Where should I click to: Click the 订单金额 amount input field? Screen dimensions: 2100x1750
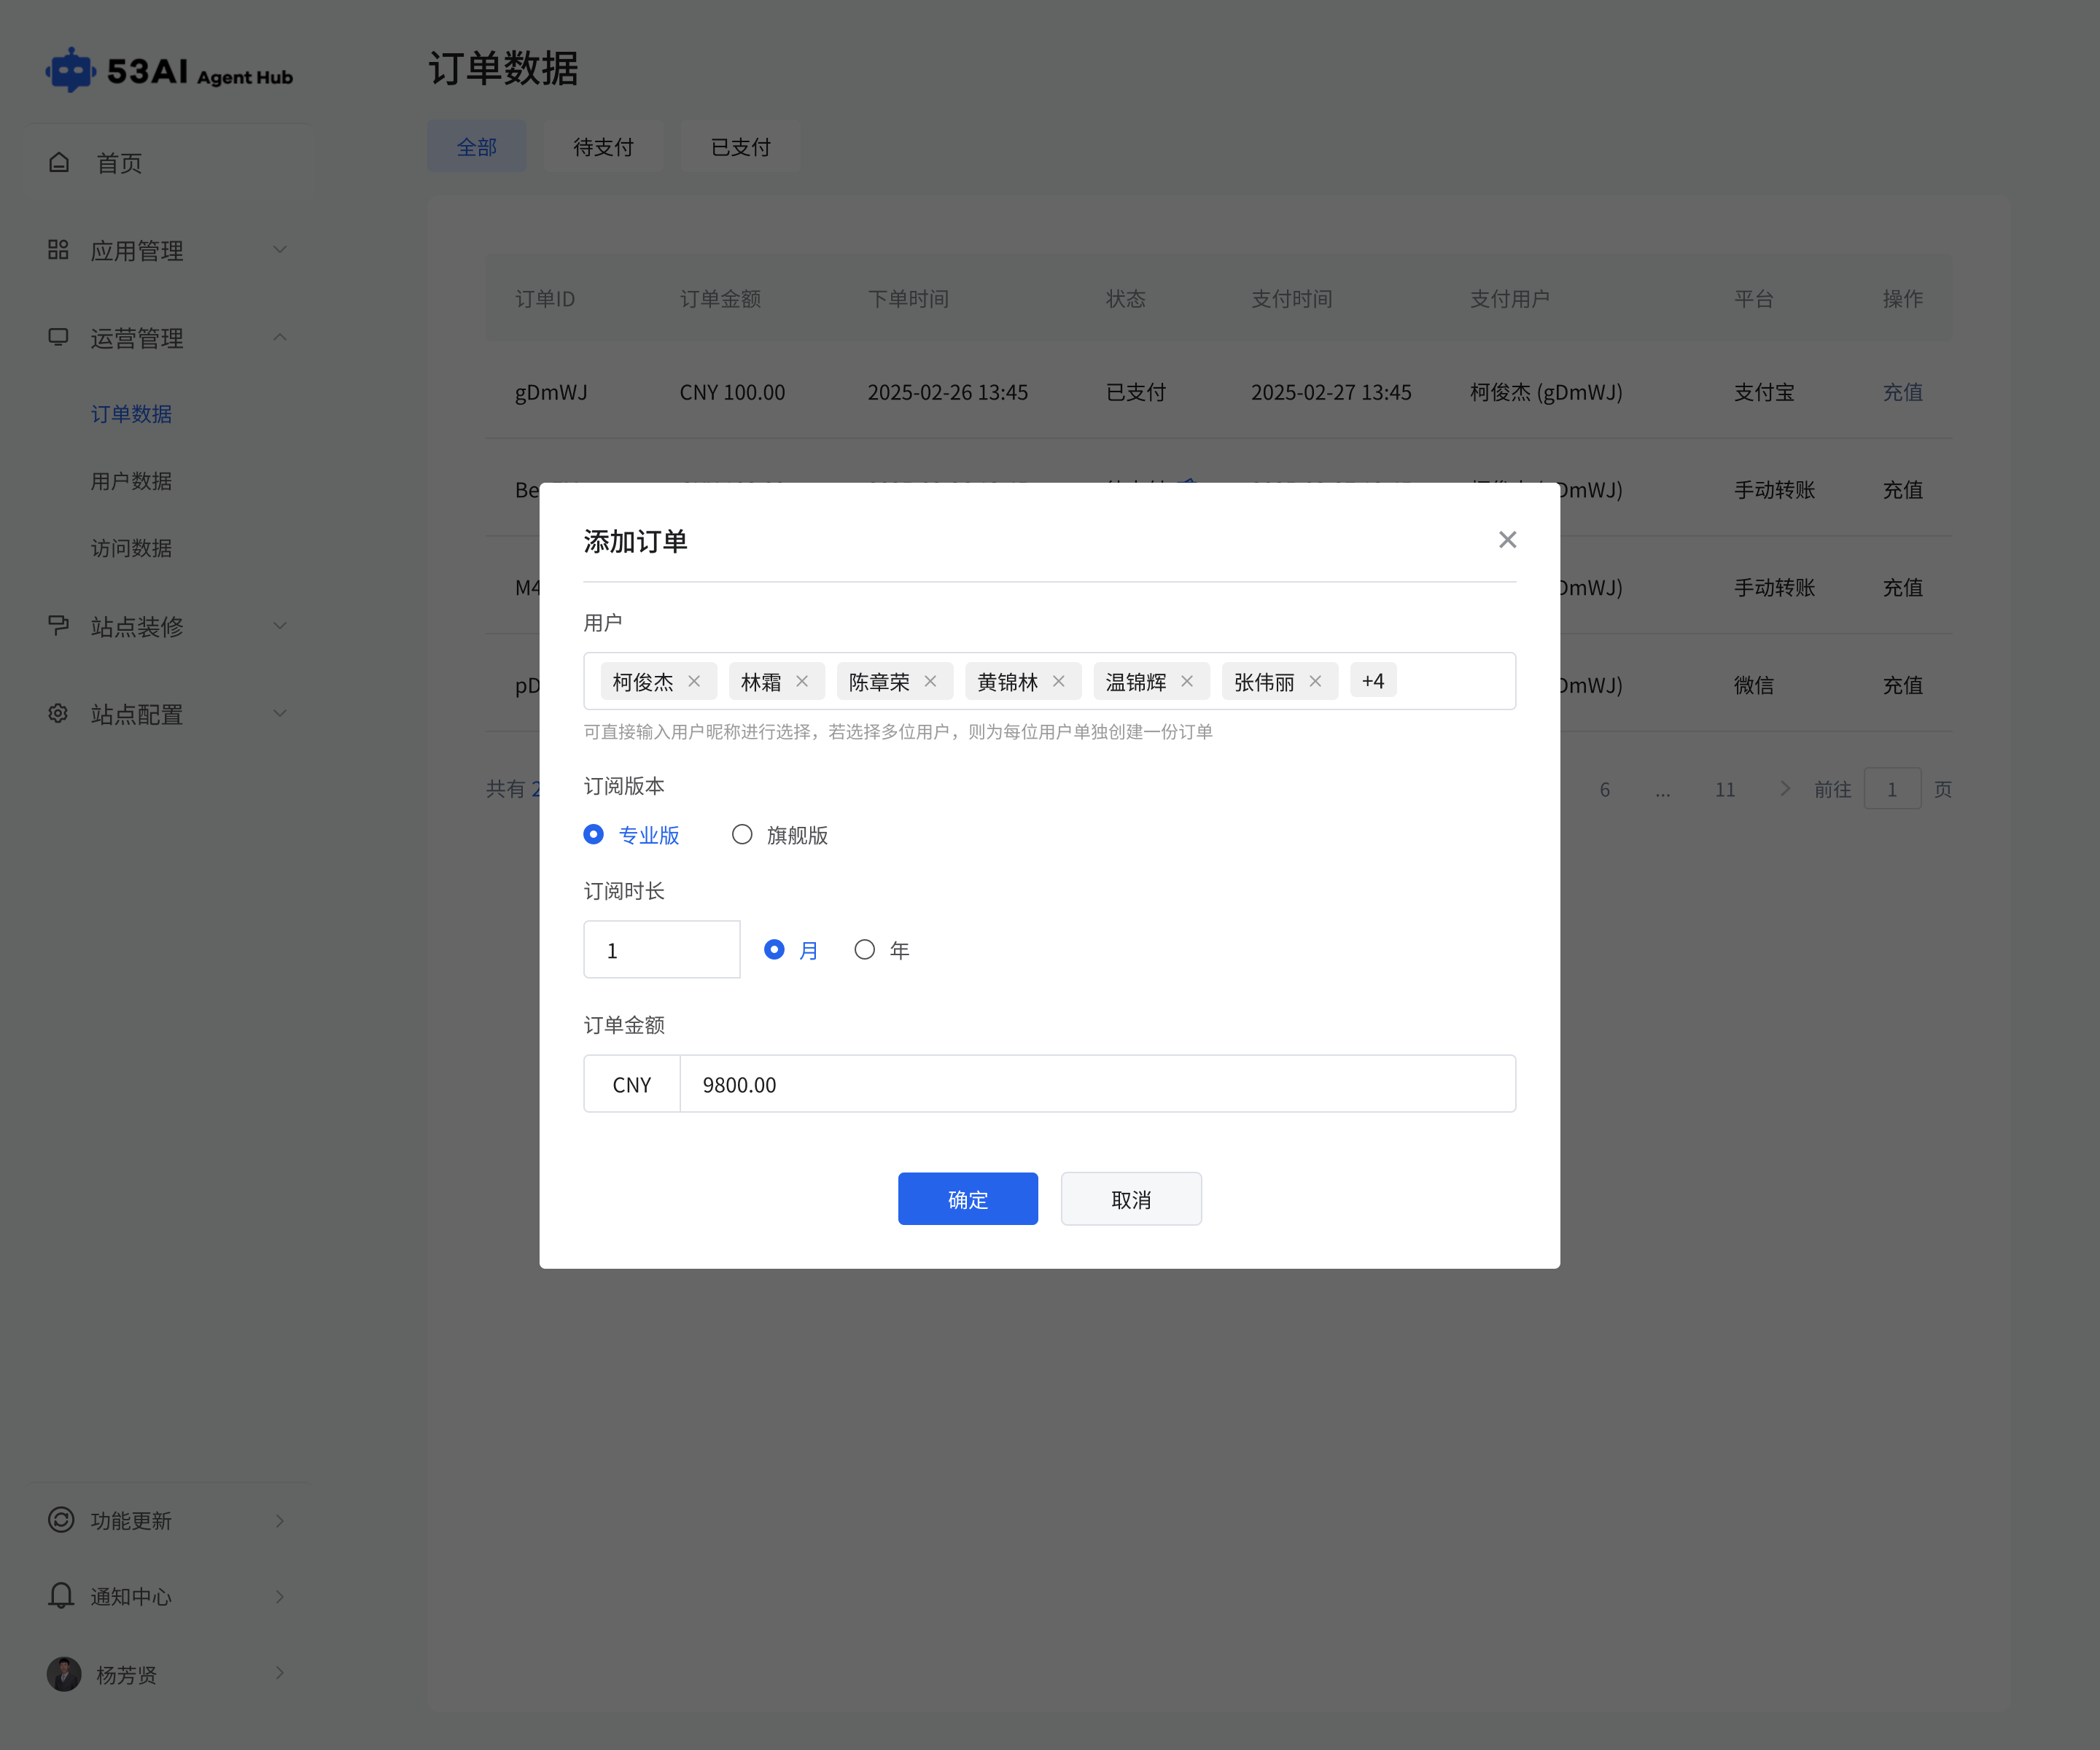pos(1098,1084)
